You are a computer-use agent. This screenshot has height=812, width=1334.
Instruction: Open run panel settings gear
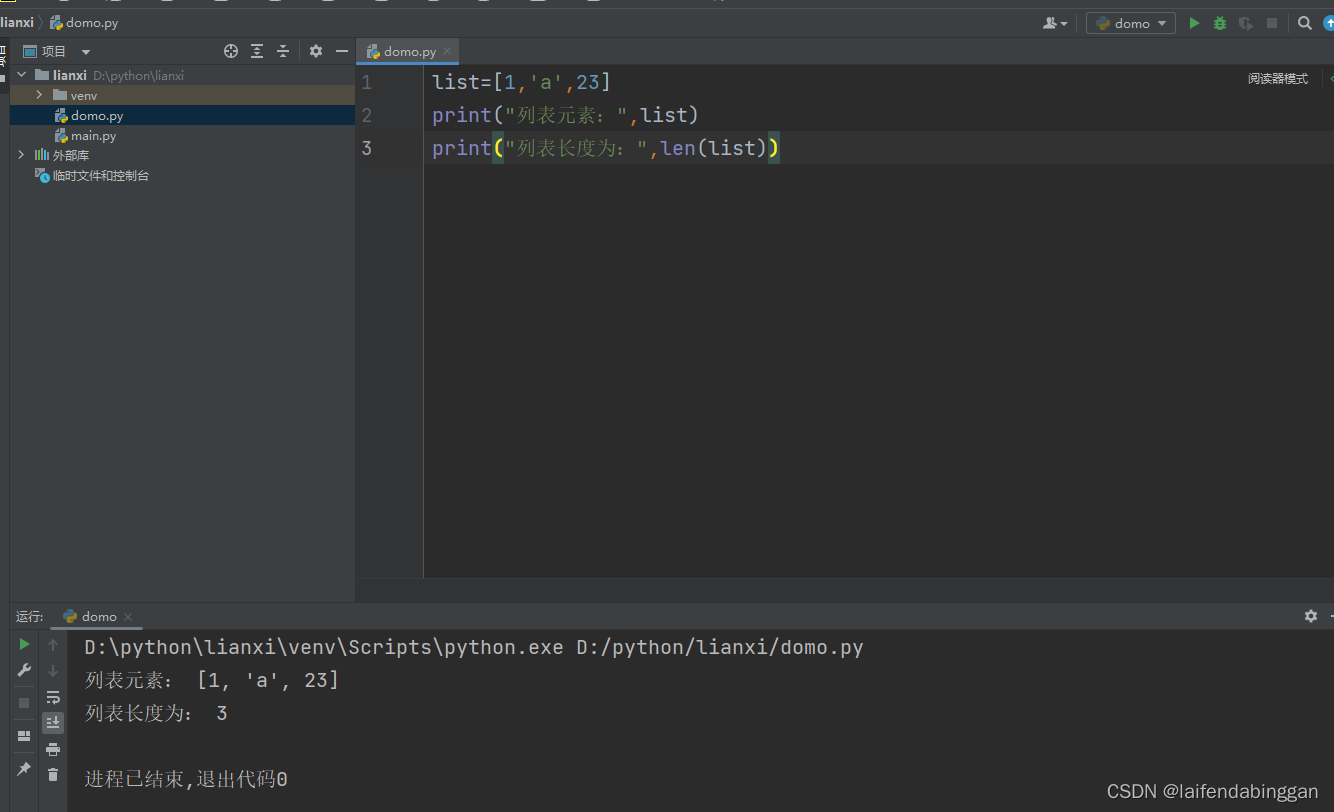1311,617
